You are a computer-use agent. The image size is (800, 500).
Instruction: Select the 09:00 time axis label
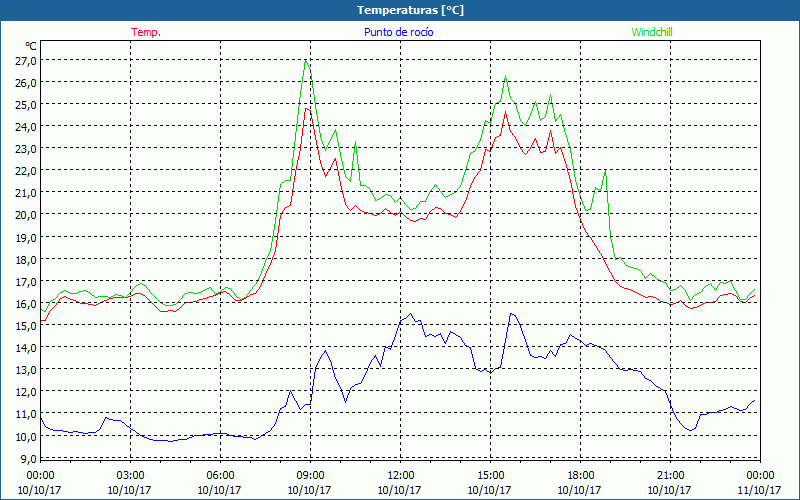[310, 475]
